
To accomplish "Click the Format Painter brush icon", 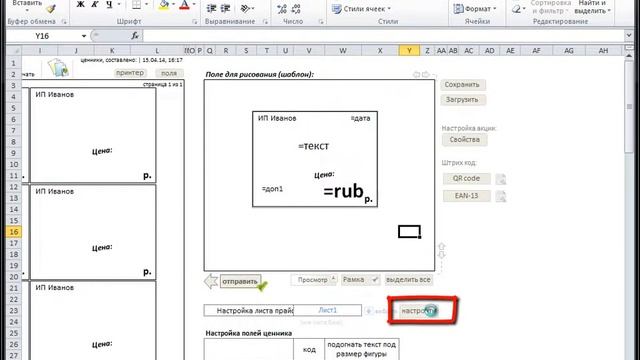I will coord(51,9).
